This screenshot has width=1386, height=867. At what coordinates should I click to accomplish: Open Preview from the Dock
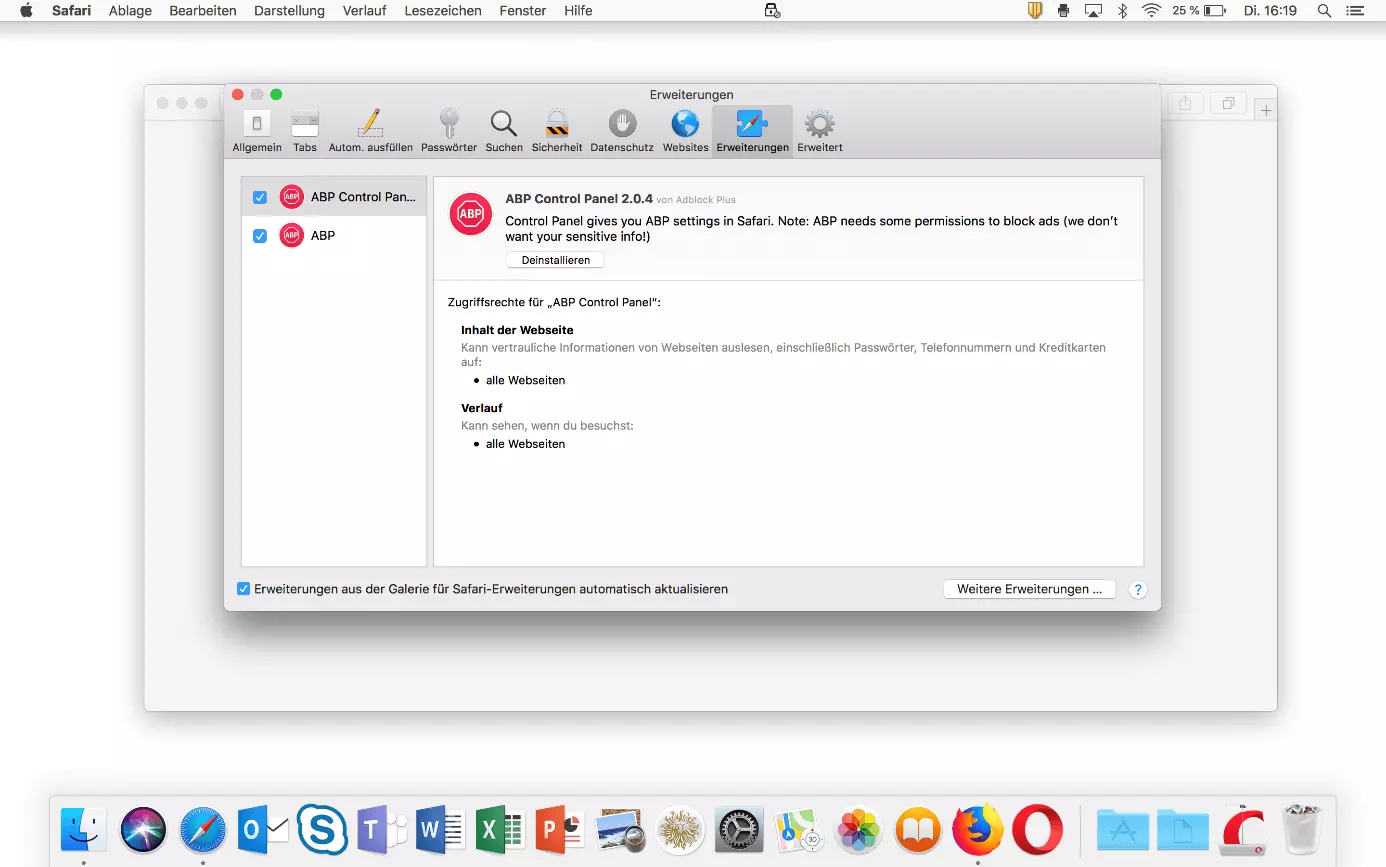coord(619,829)
